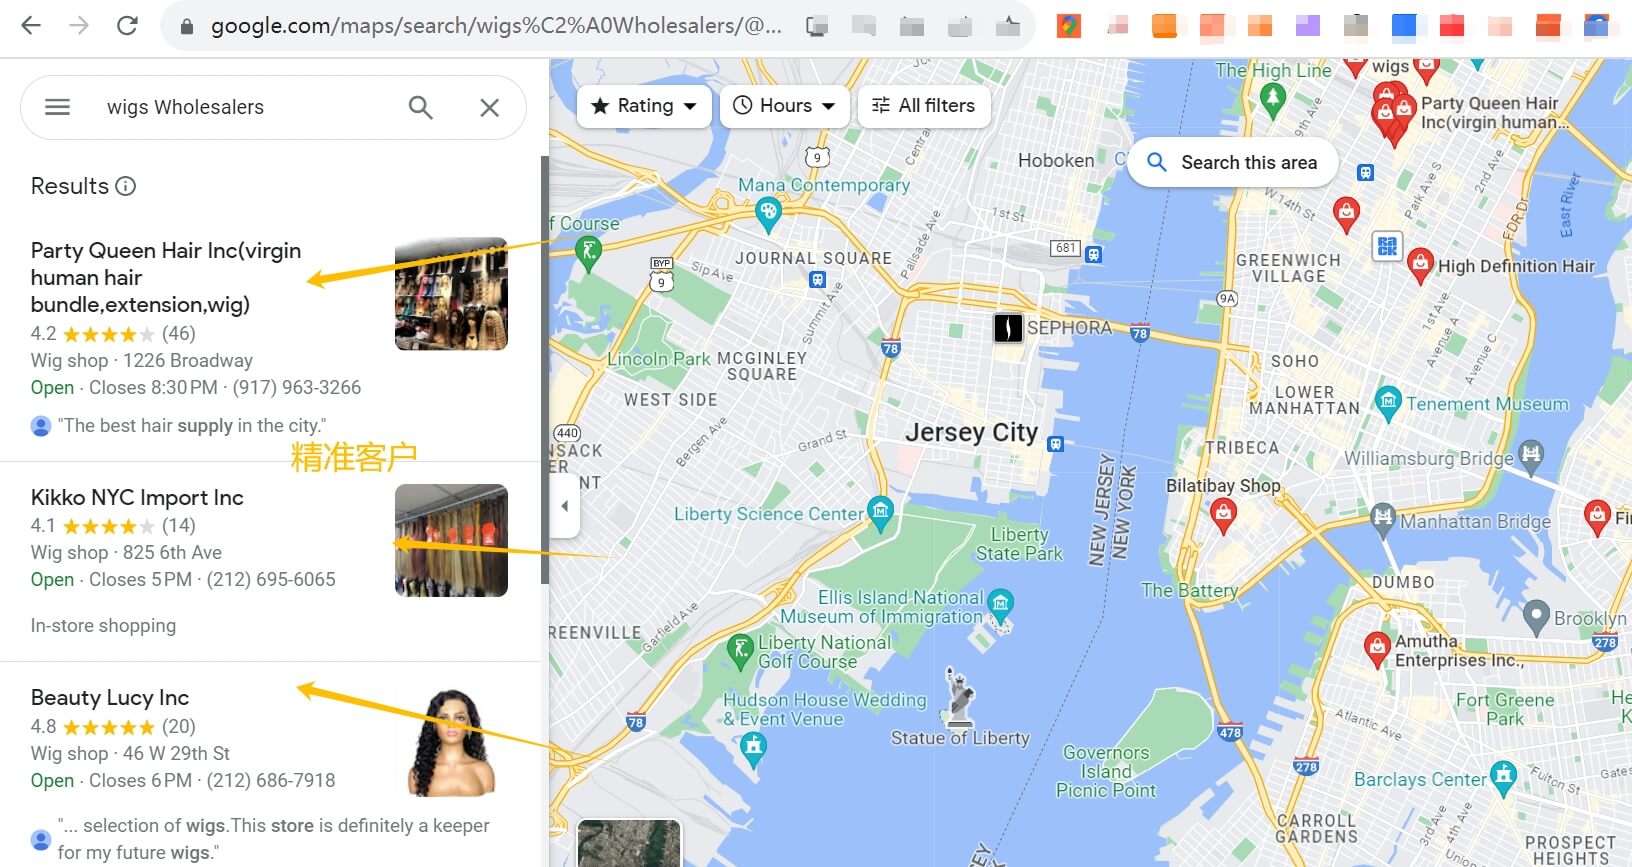Click Bilatibay Shop map pin

tap(1223, 515)
